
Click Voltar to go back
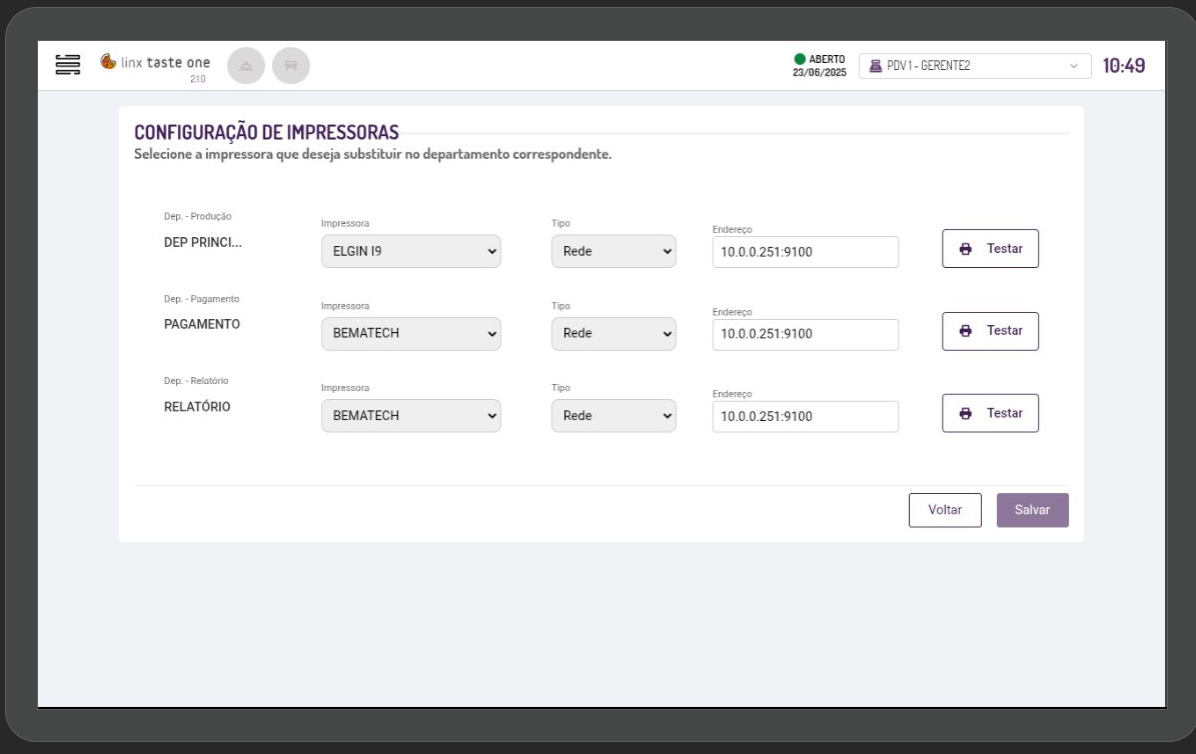pyautogui.click(x=945, y=510)
